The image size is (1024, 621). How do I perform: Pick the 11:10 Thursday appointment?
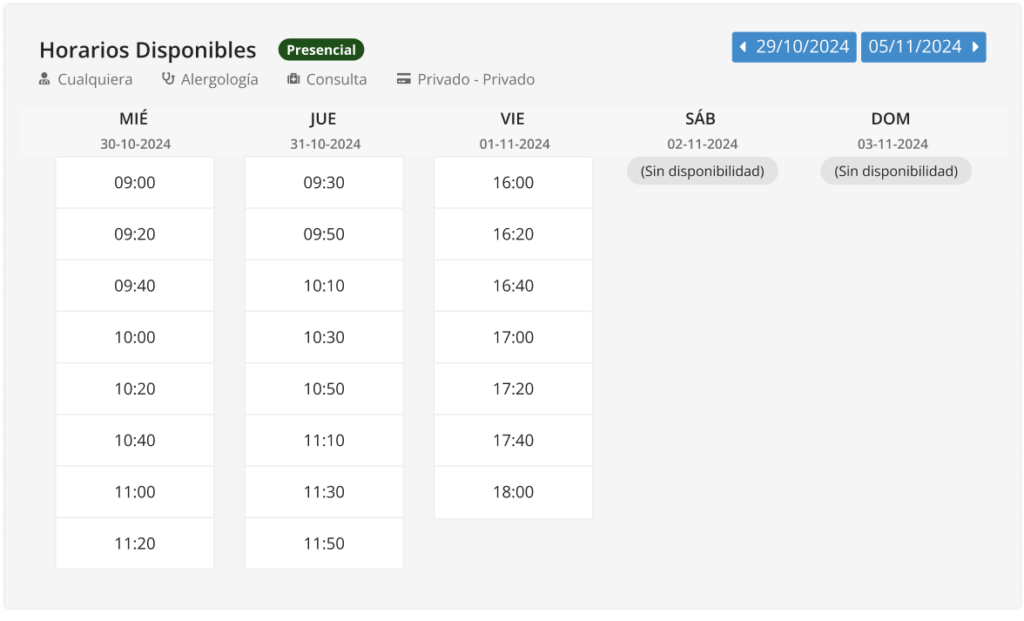(324, 441)
